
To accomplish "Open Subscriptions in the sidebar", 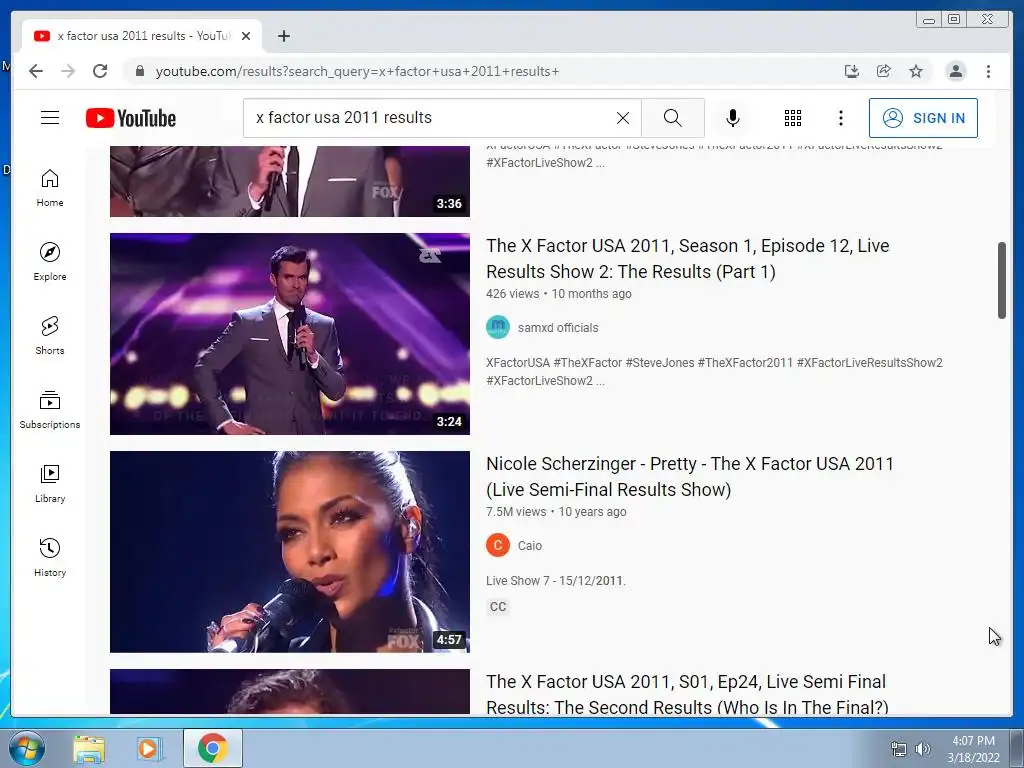I will [50, 409].
